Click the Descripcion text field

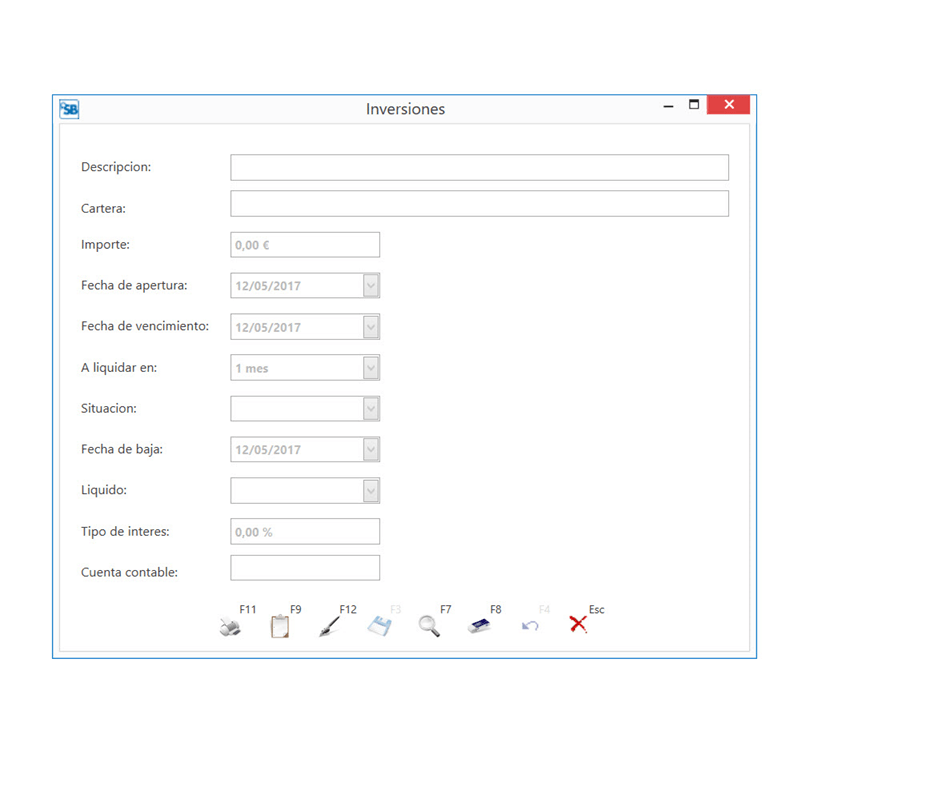(479, 168)
